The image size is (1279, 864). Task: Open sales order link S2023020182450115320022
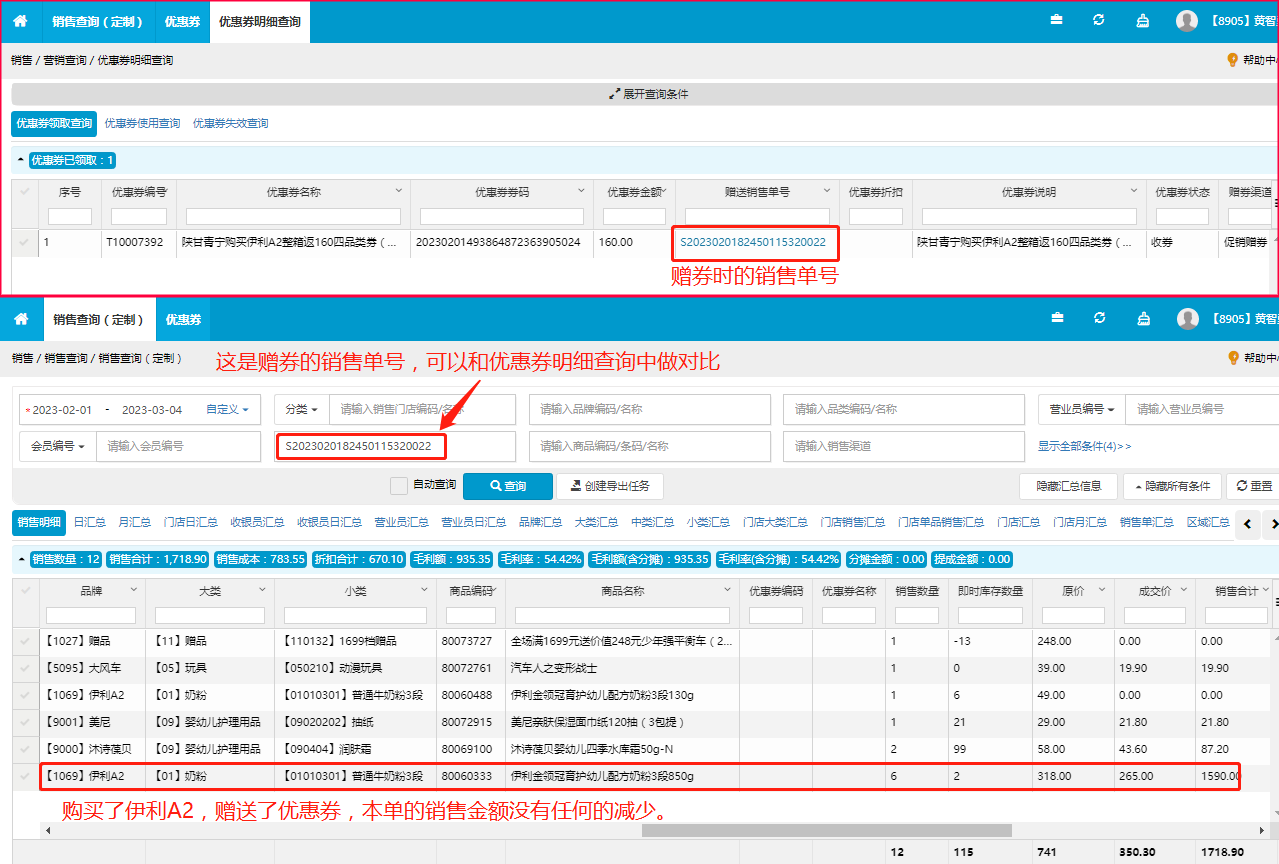[752, 242]
